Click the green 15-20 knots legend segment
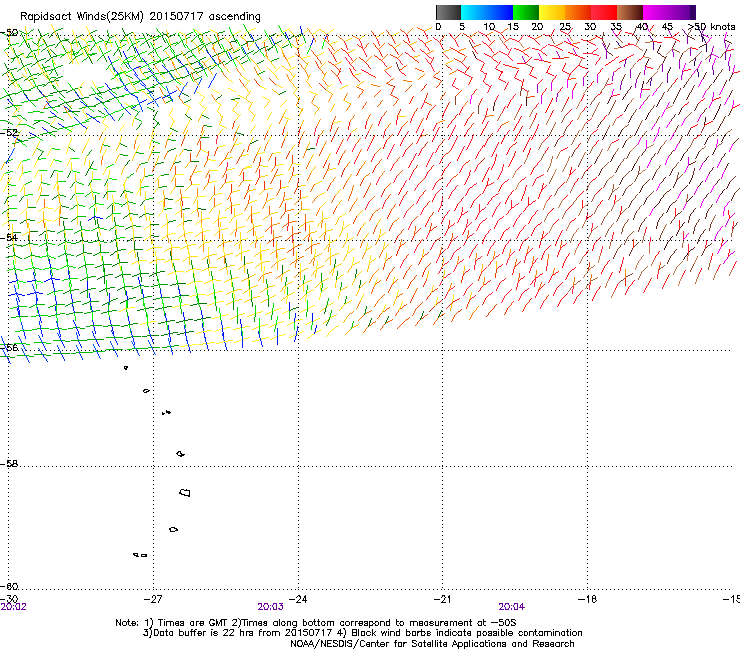 click(x=526, y=12)
